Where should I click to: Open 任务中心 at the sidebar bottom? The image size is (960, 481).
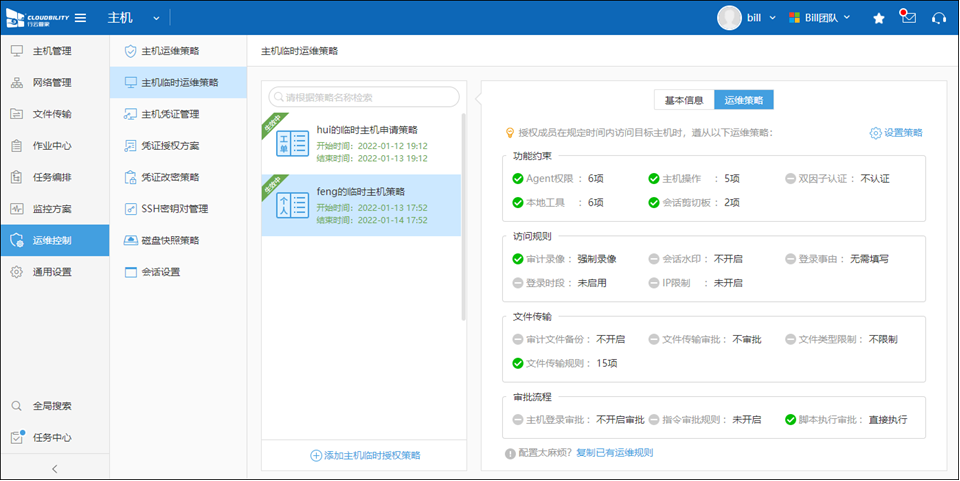tap(52, 437)
